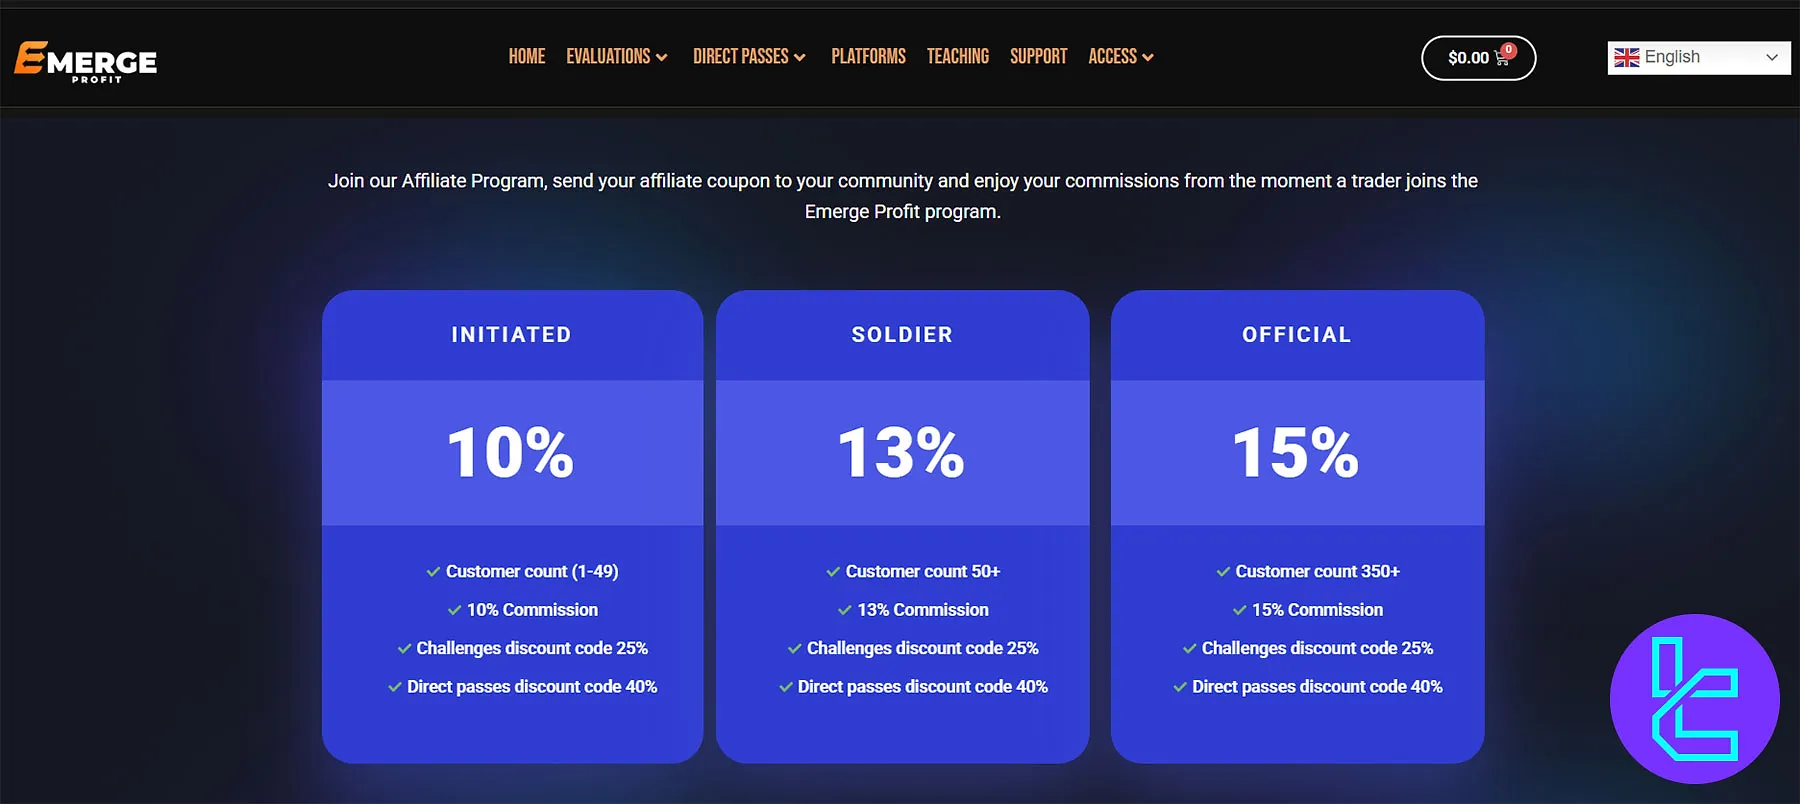The width and height of the screenshot is (1800, 804).
Task: Open the Support page link
Action: 1038,57
